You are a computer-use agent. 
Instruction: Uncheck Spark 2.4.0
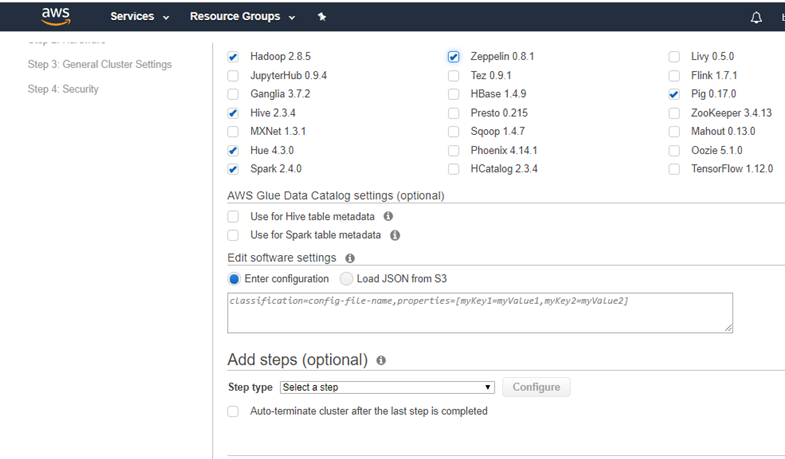click(233, 169)
